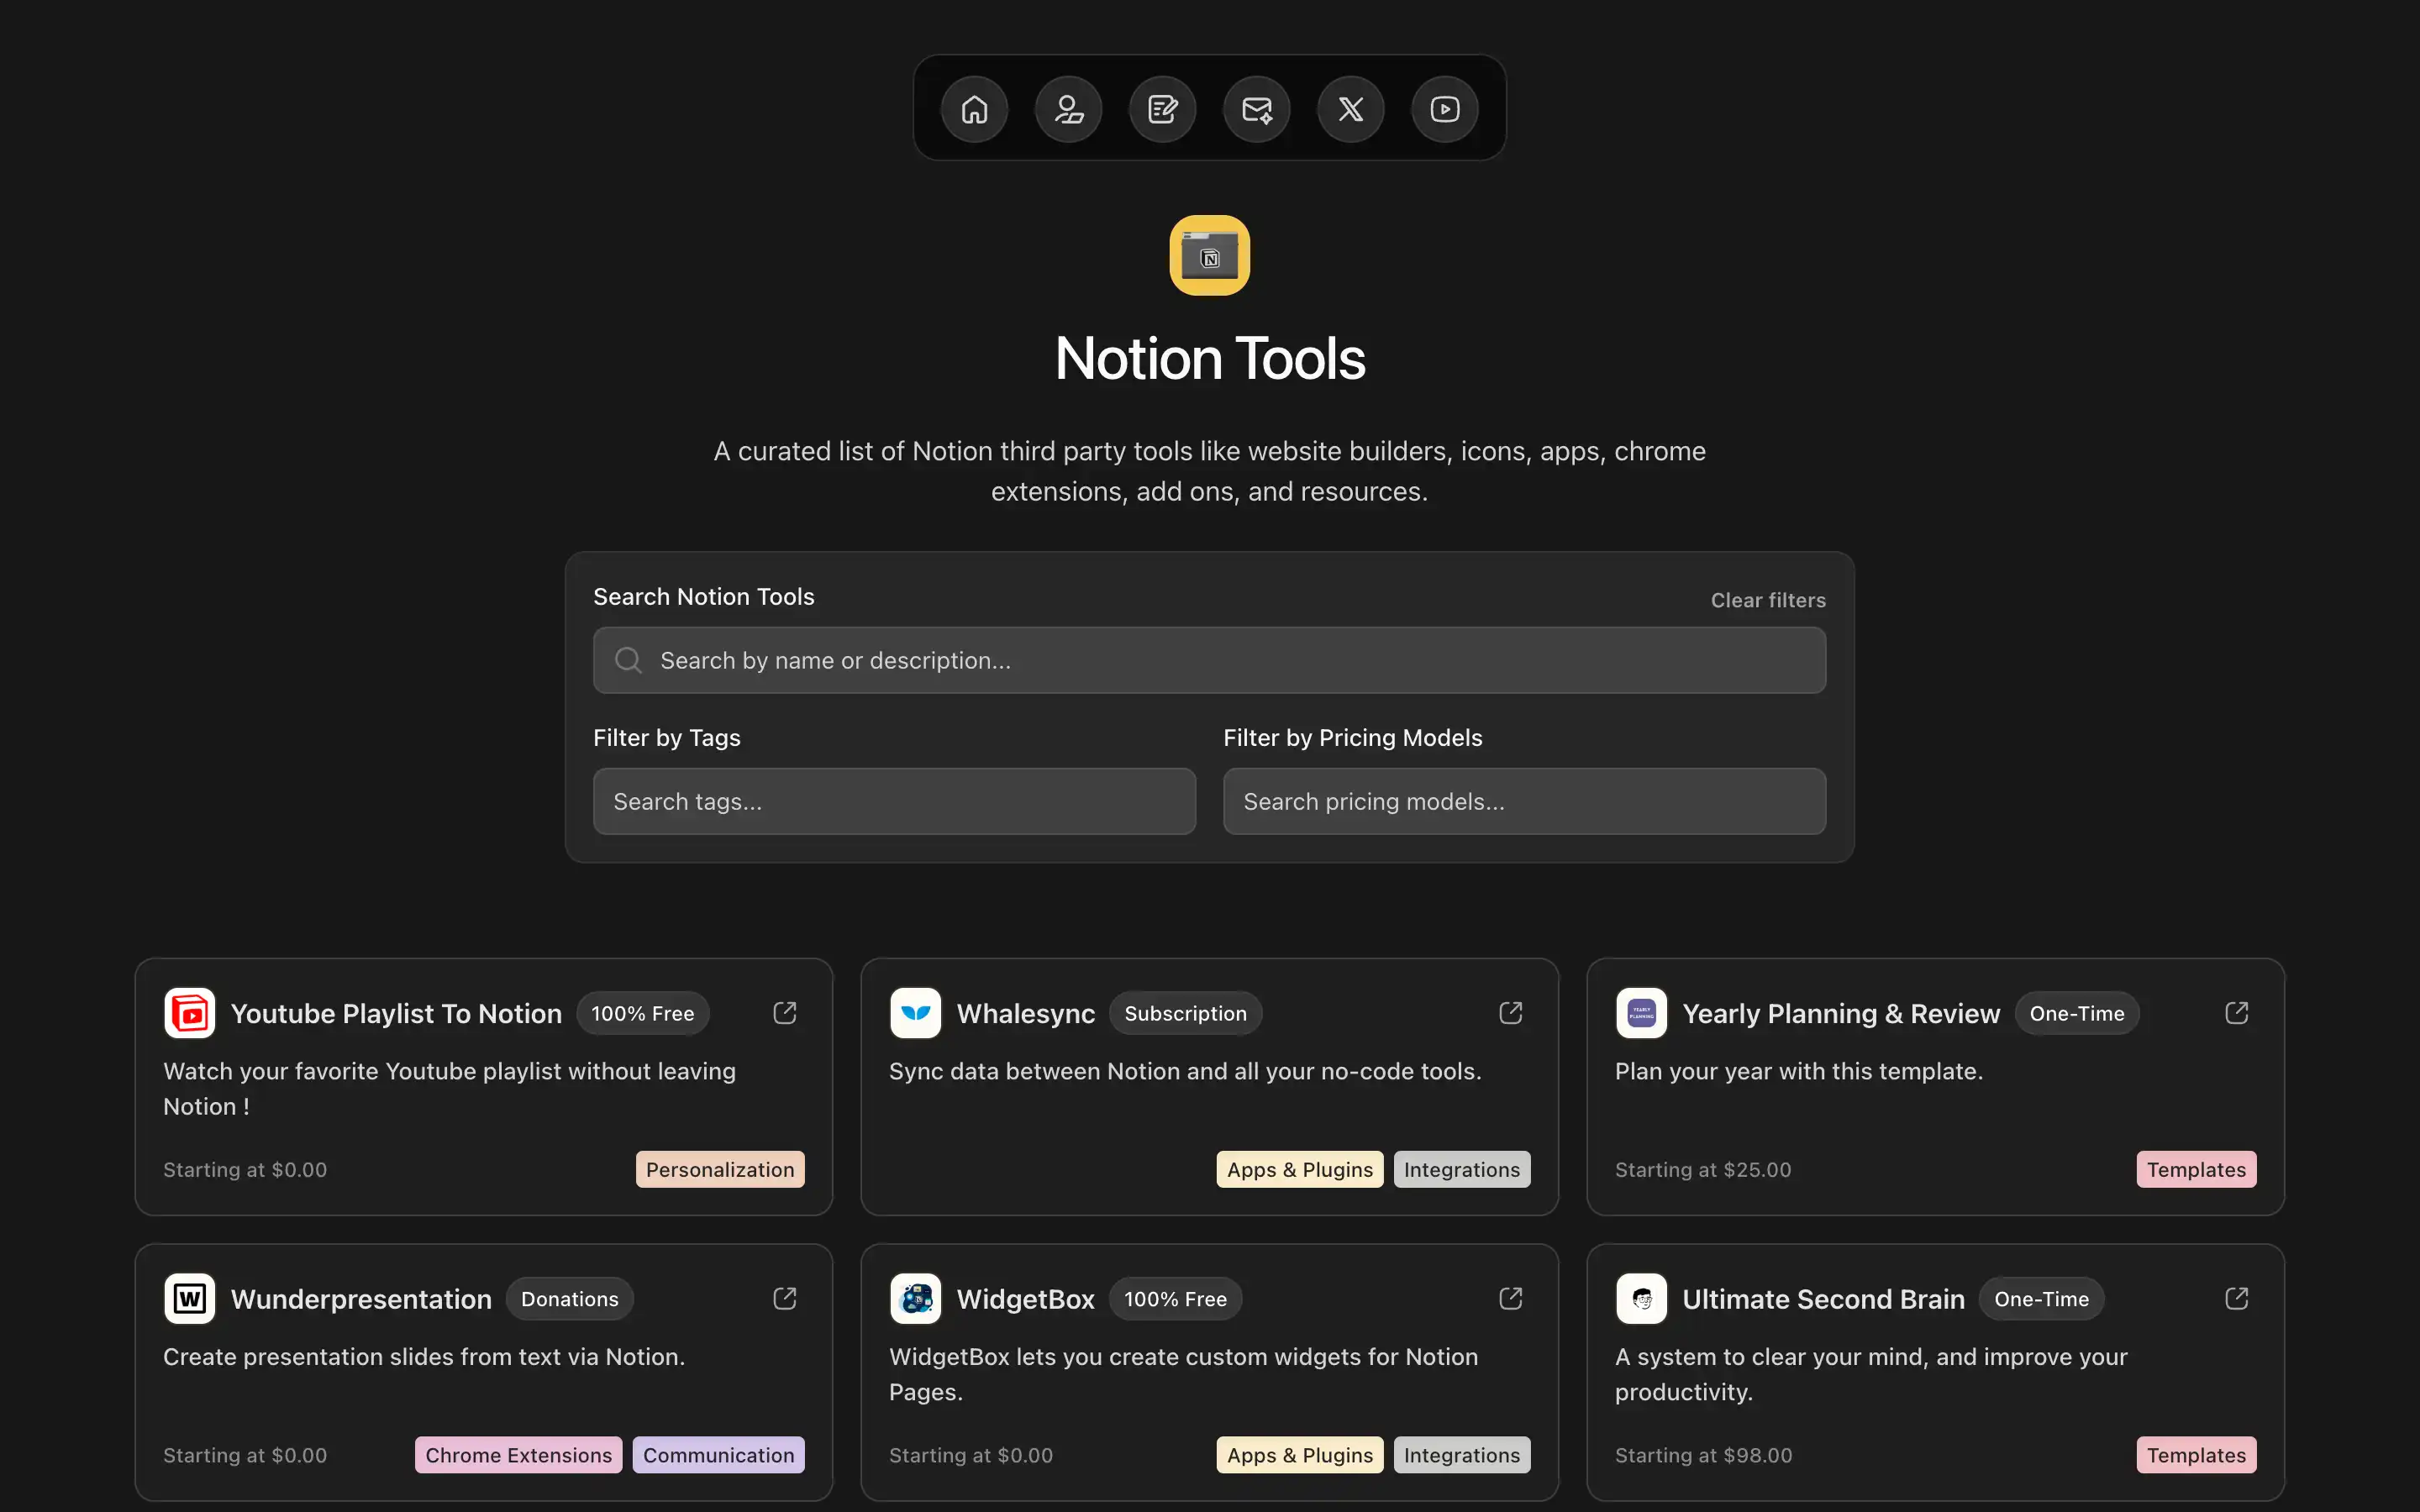Open external link for Yearly Planning & Review
Screen dimensions: 2420x1512
[x=2237, y=1013]
